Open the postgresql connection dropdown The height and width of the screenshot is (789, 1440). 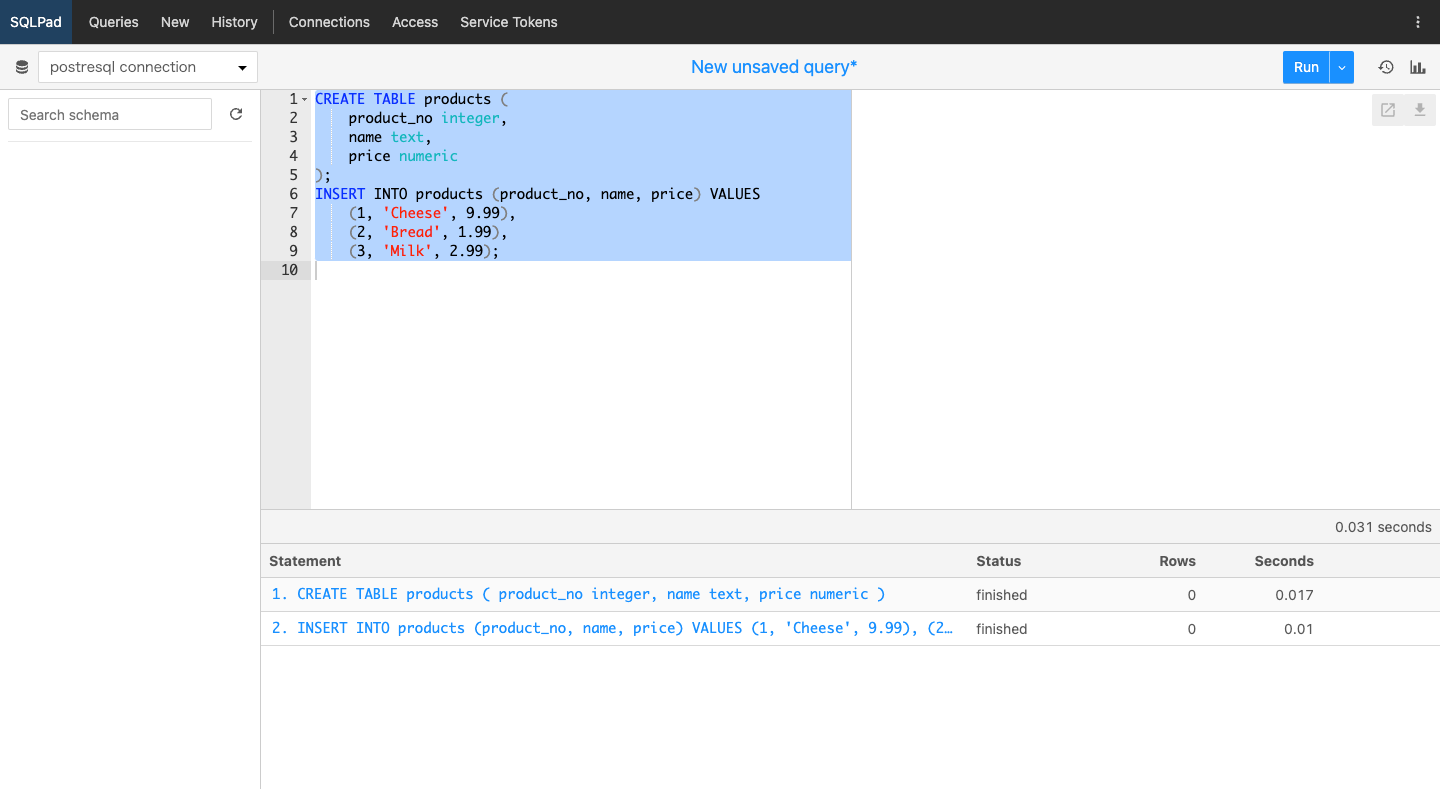pos(148,67)
